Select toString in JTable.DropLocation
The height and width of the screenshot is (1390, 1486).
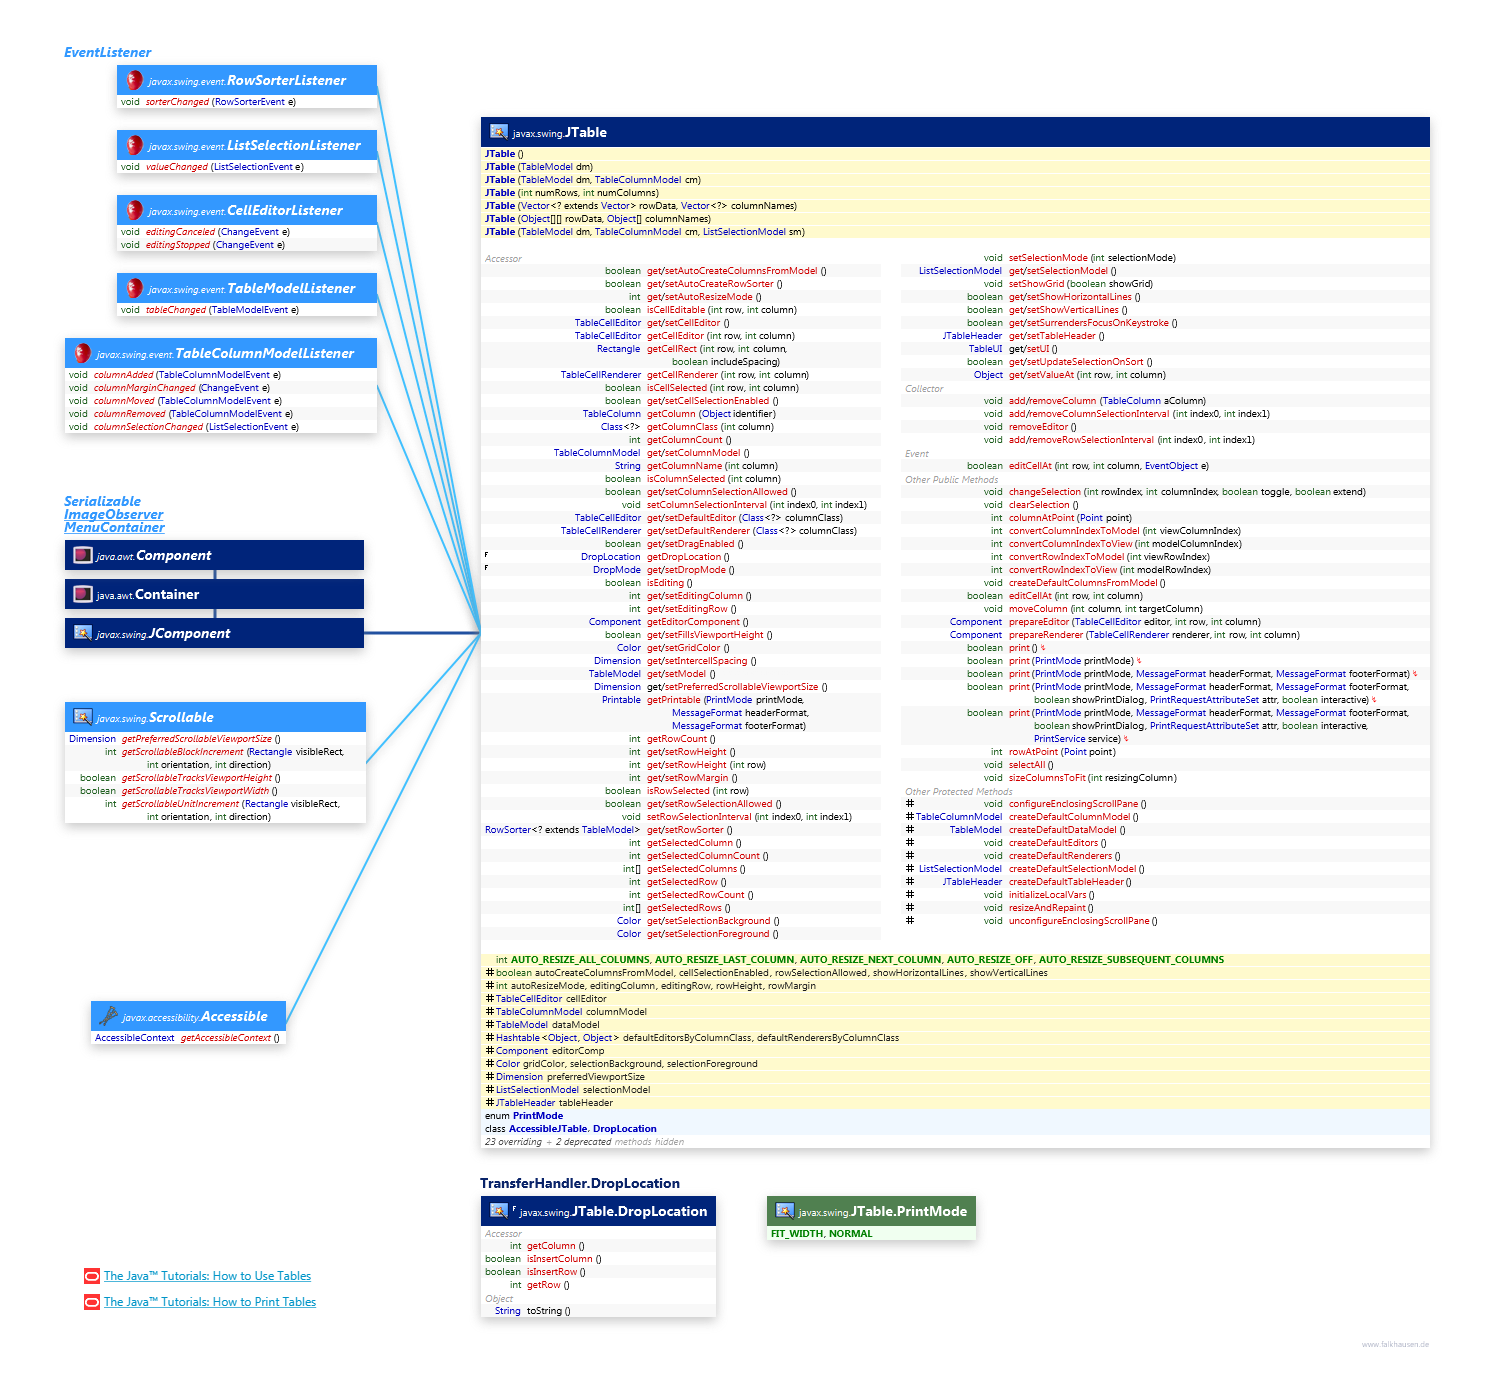[545, 1311]
